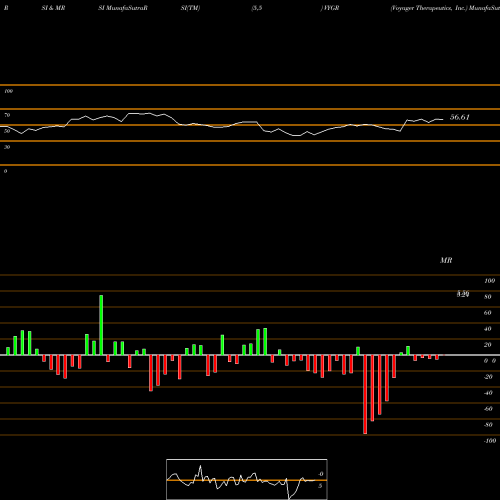Click the SI(TM) header label
The height and width of the screenshot is (500, 500).
190,8
